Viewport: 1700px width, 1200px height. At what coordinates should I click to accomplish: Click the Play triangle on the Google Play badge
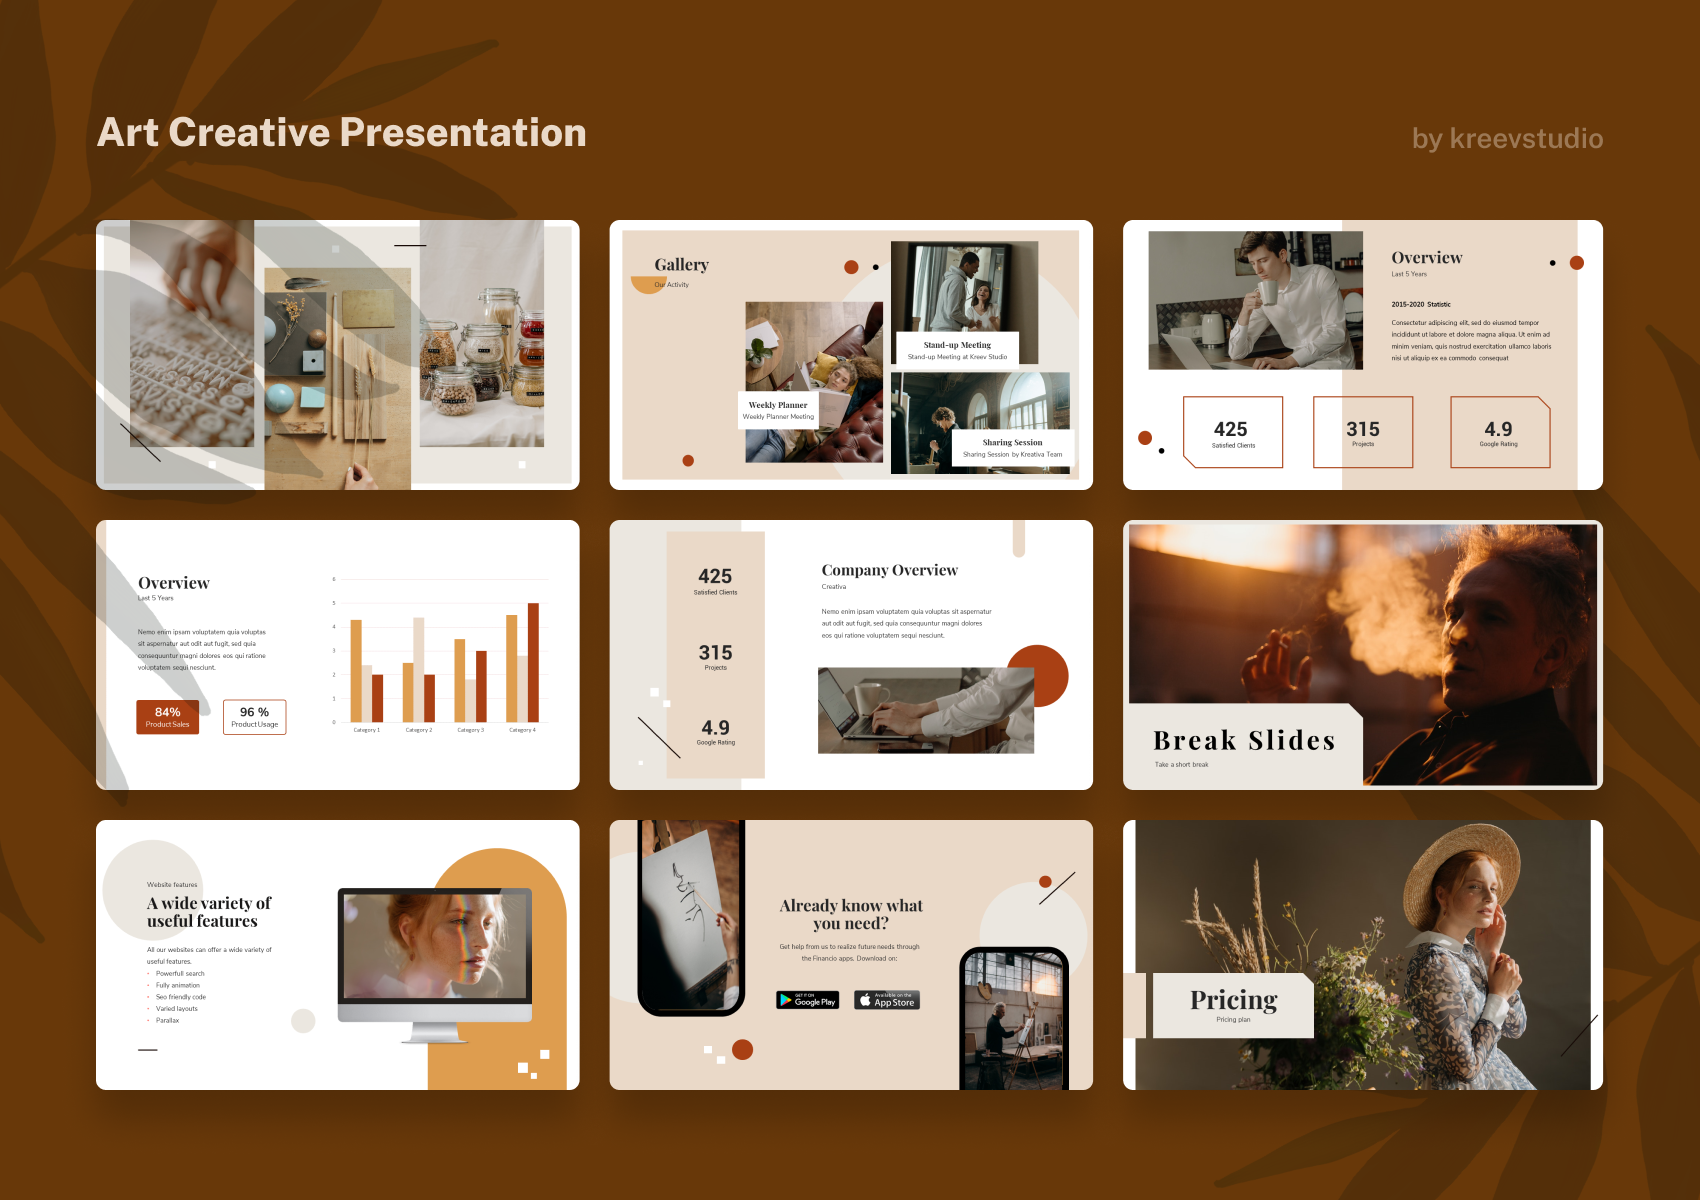[784, 999]
